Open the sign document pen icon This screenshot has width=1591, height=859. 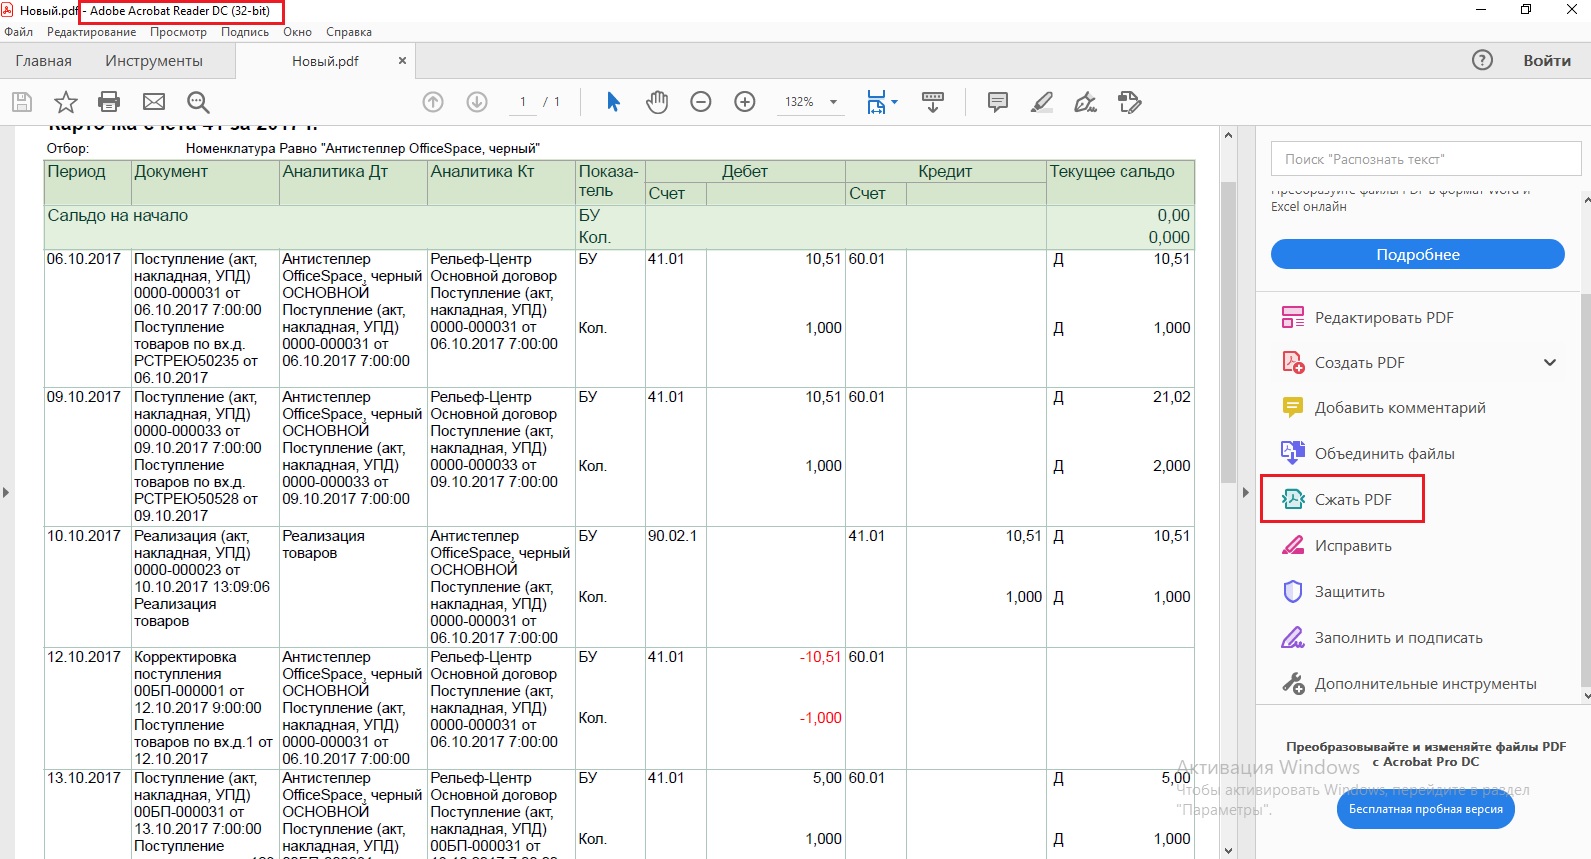1085,102
